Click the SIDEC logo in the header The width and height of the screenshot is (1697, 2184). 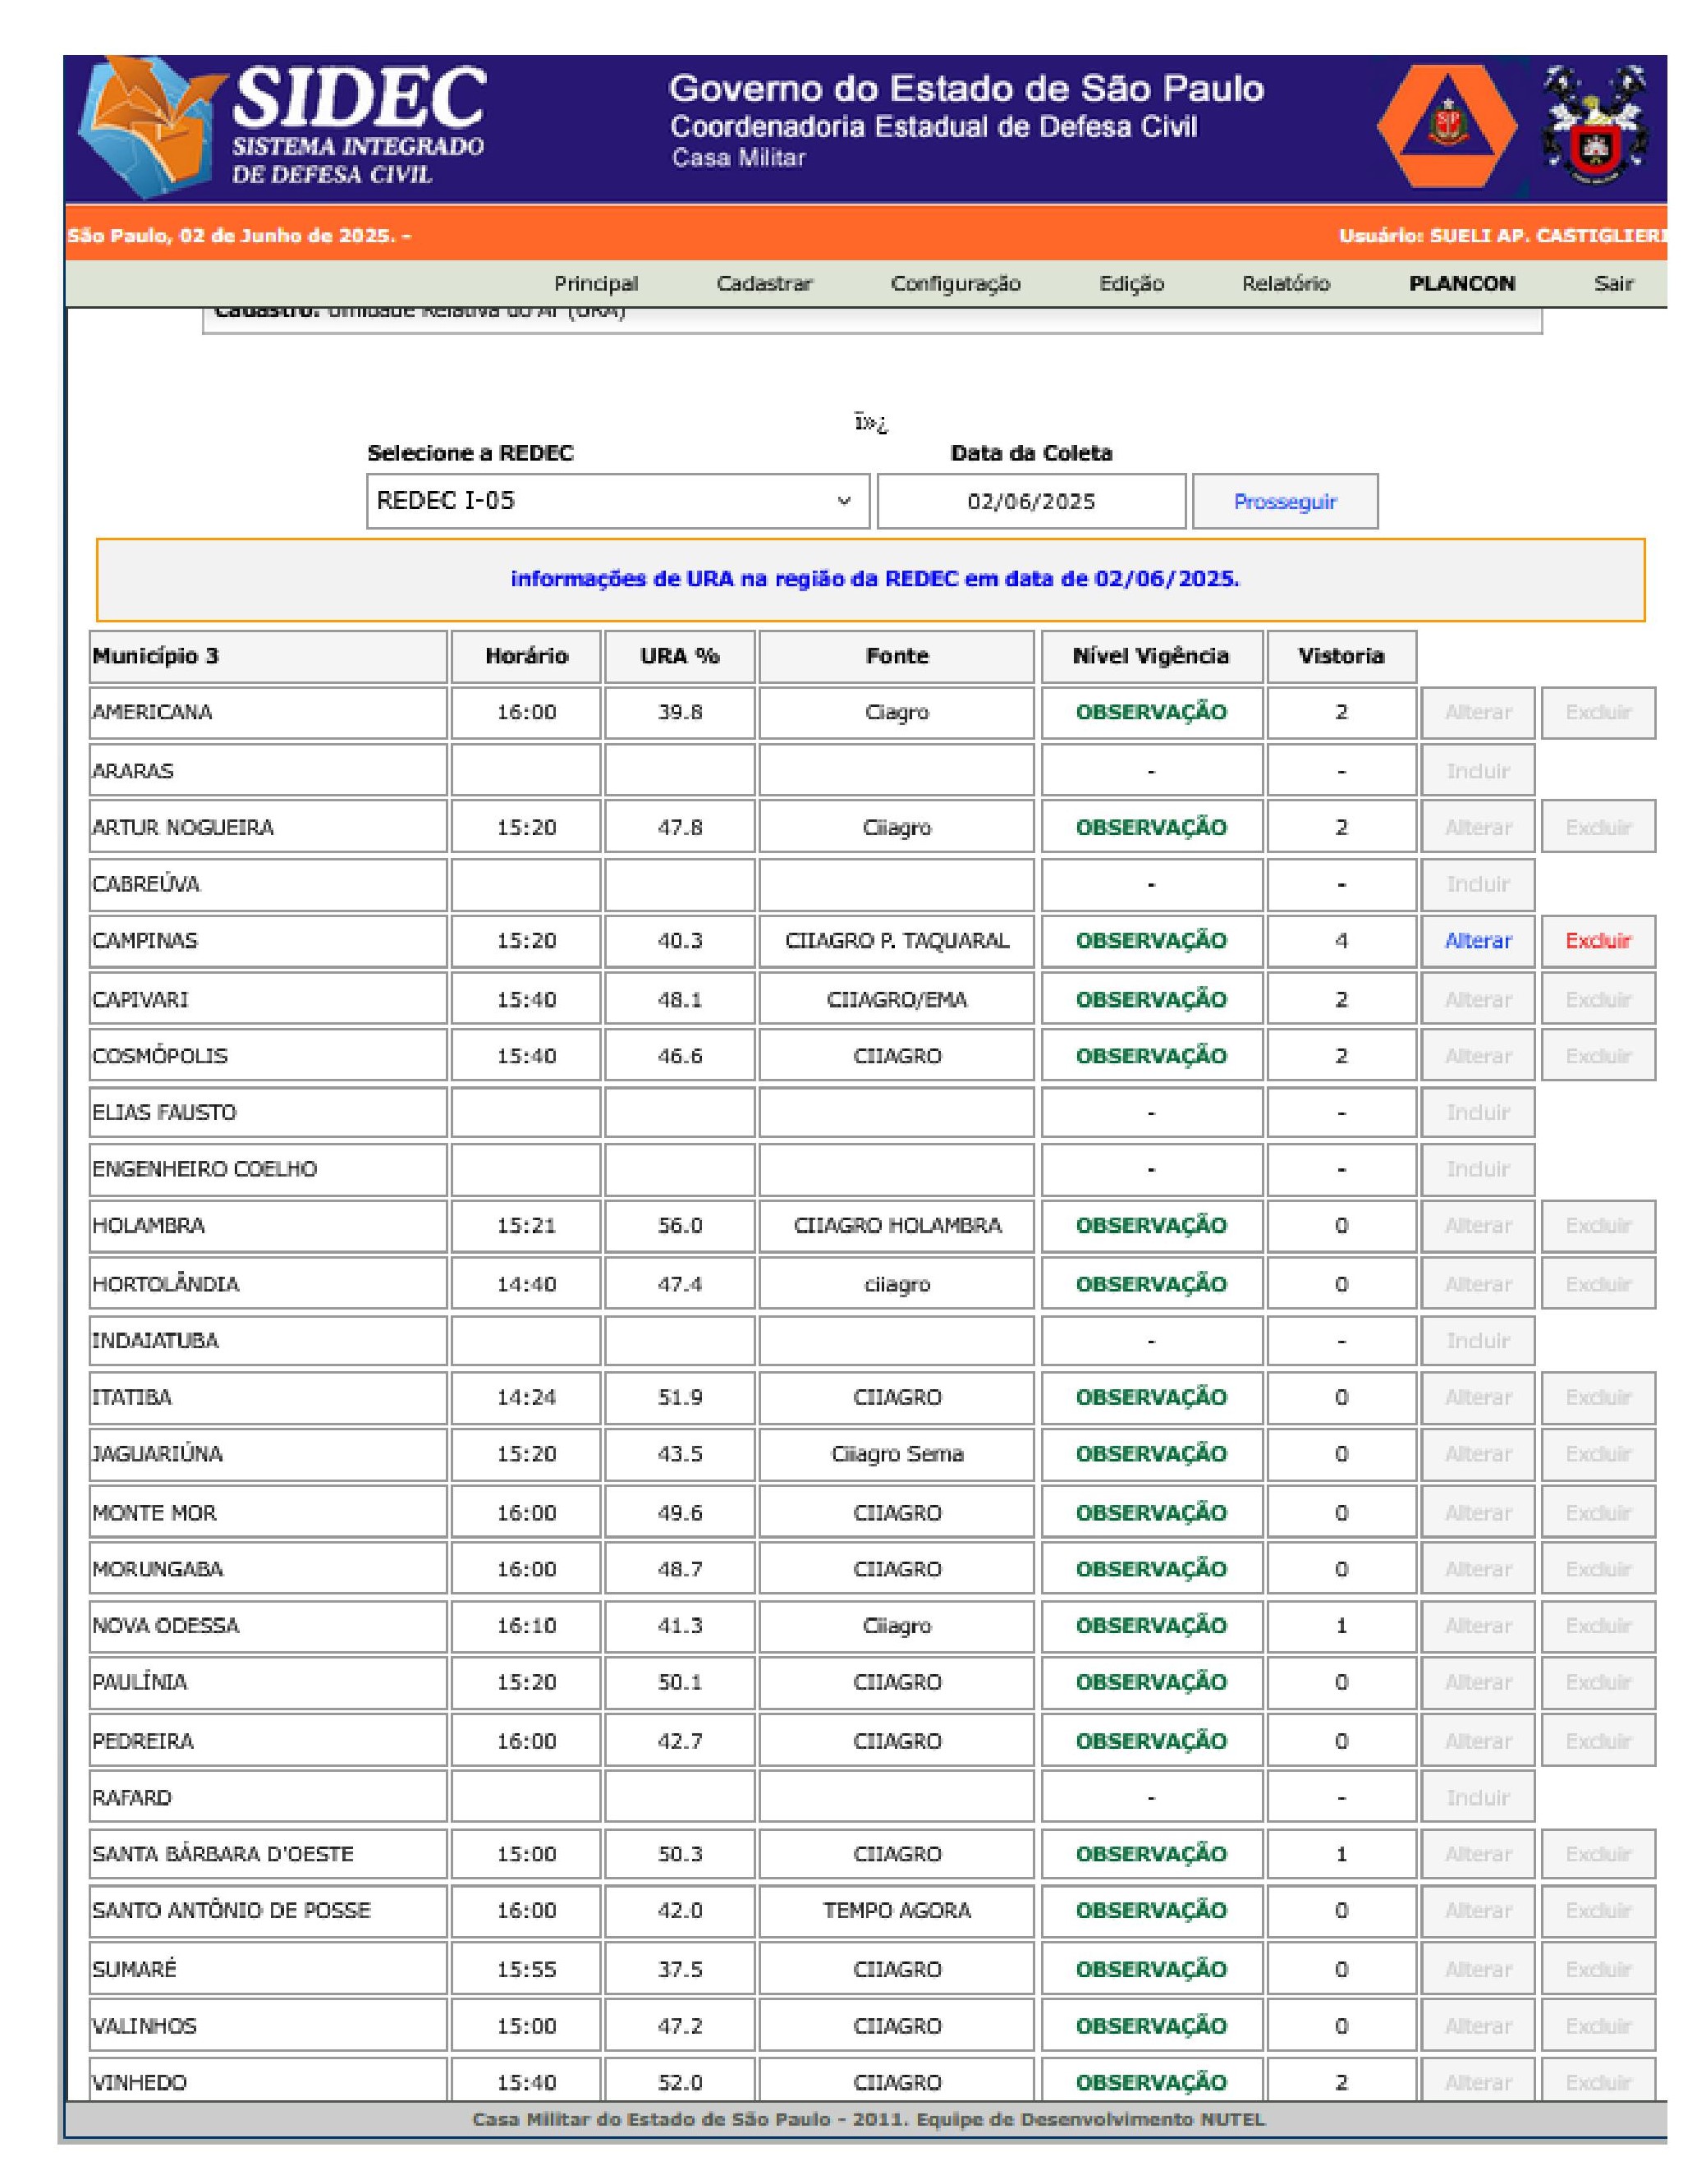click(282, 128)
